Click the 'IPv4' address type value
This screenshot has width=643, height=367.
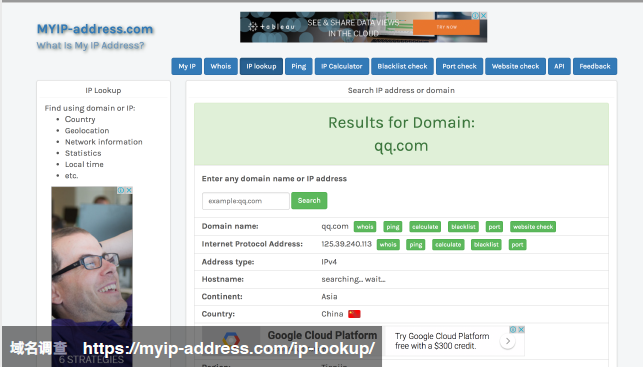(329, 262)
